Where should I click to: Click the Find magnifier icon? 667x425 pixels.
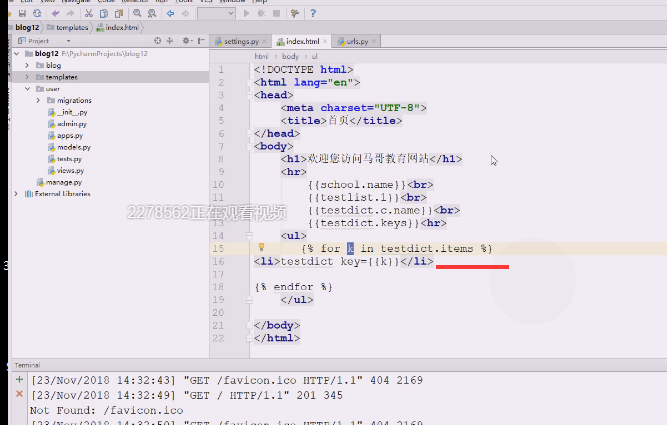137,14
